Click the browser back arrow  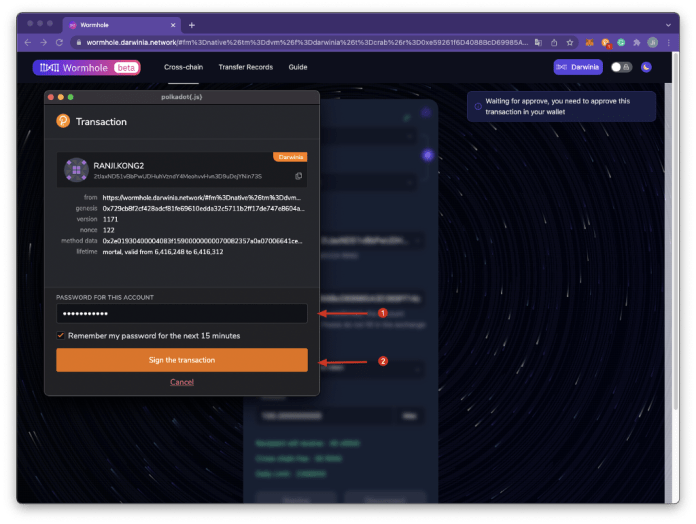(28, 43)
